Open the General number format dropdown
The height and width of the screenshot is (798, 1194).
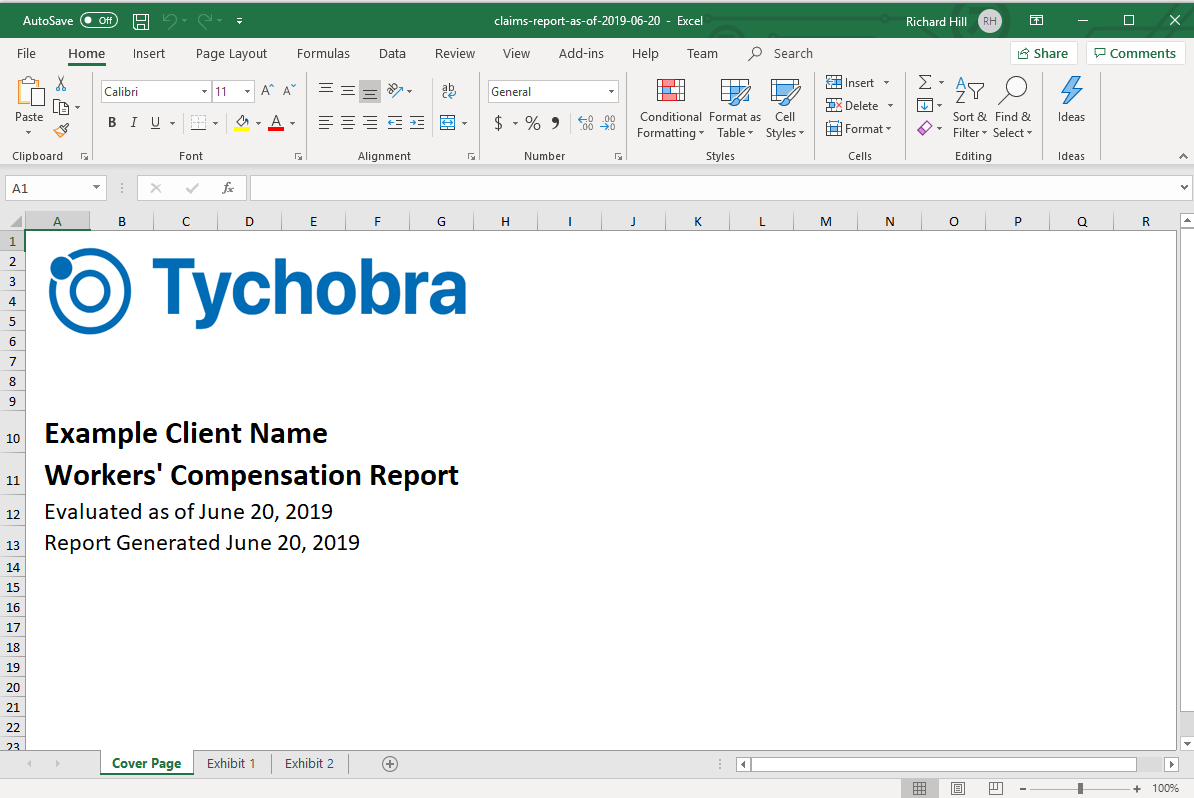coord(611,91)
